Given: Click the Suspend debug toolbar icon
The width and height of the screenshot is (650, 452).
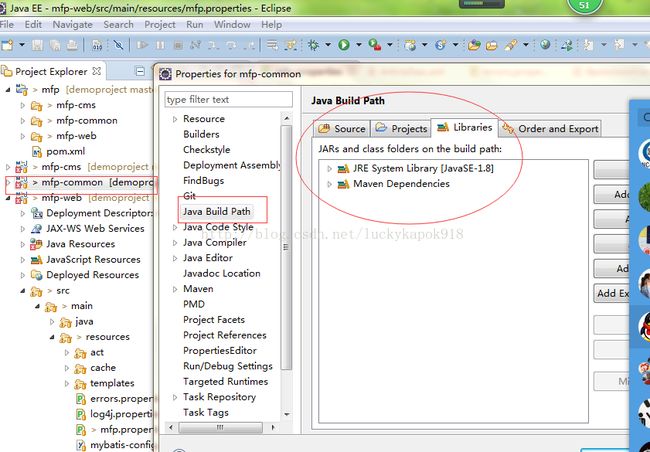Looking at the screenshot, I should (x=160, y=44).
